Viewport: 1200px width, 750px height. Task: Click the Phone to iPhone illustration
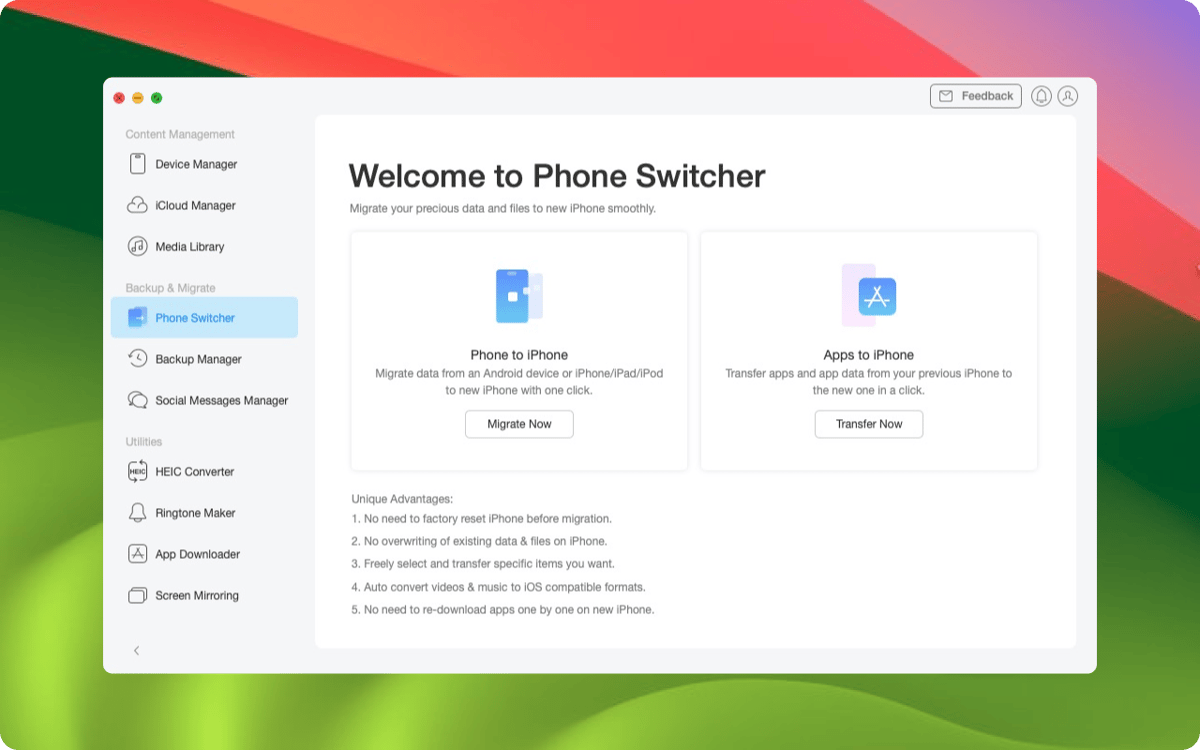519,296
